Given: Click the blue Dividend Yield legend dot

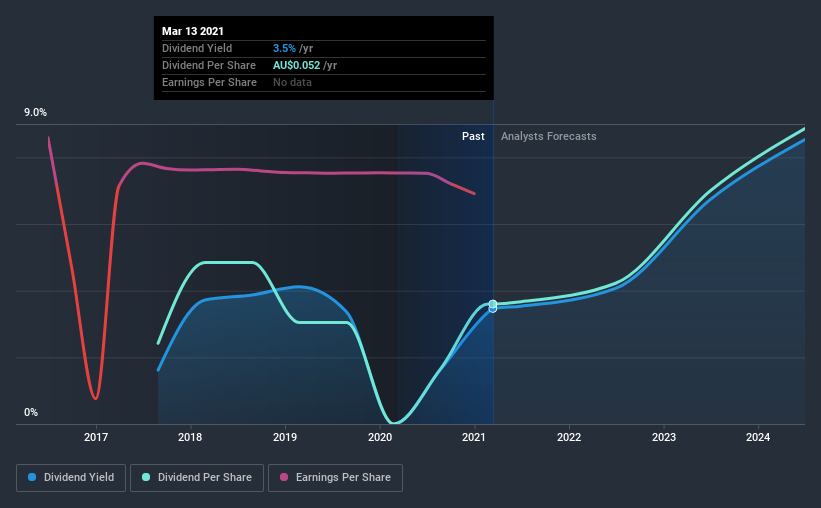Looking at the screenshot, I should (32, 477).
